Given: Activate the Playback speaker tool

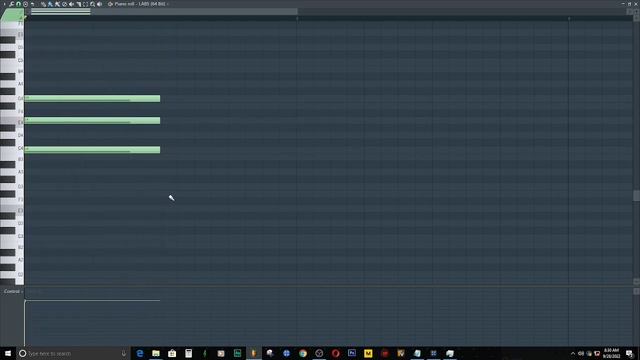Looking at the screenshot, I should click(100, 4).
